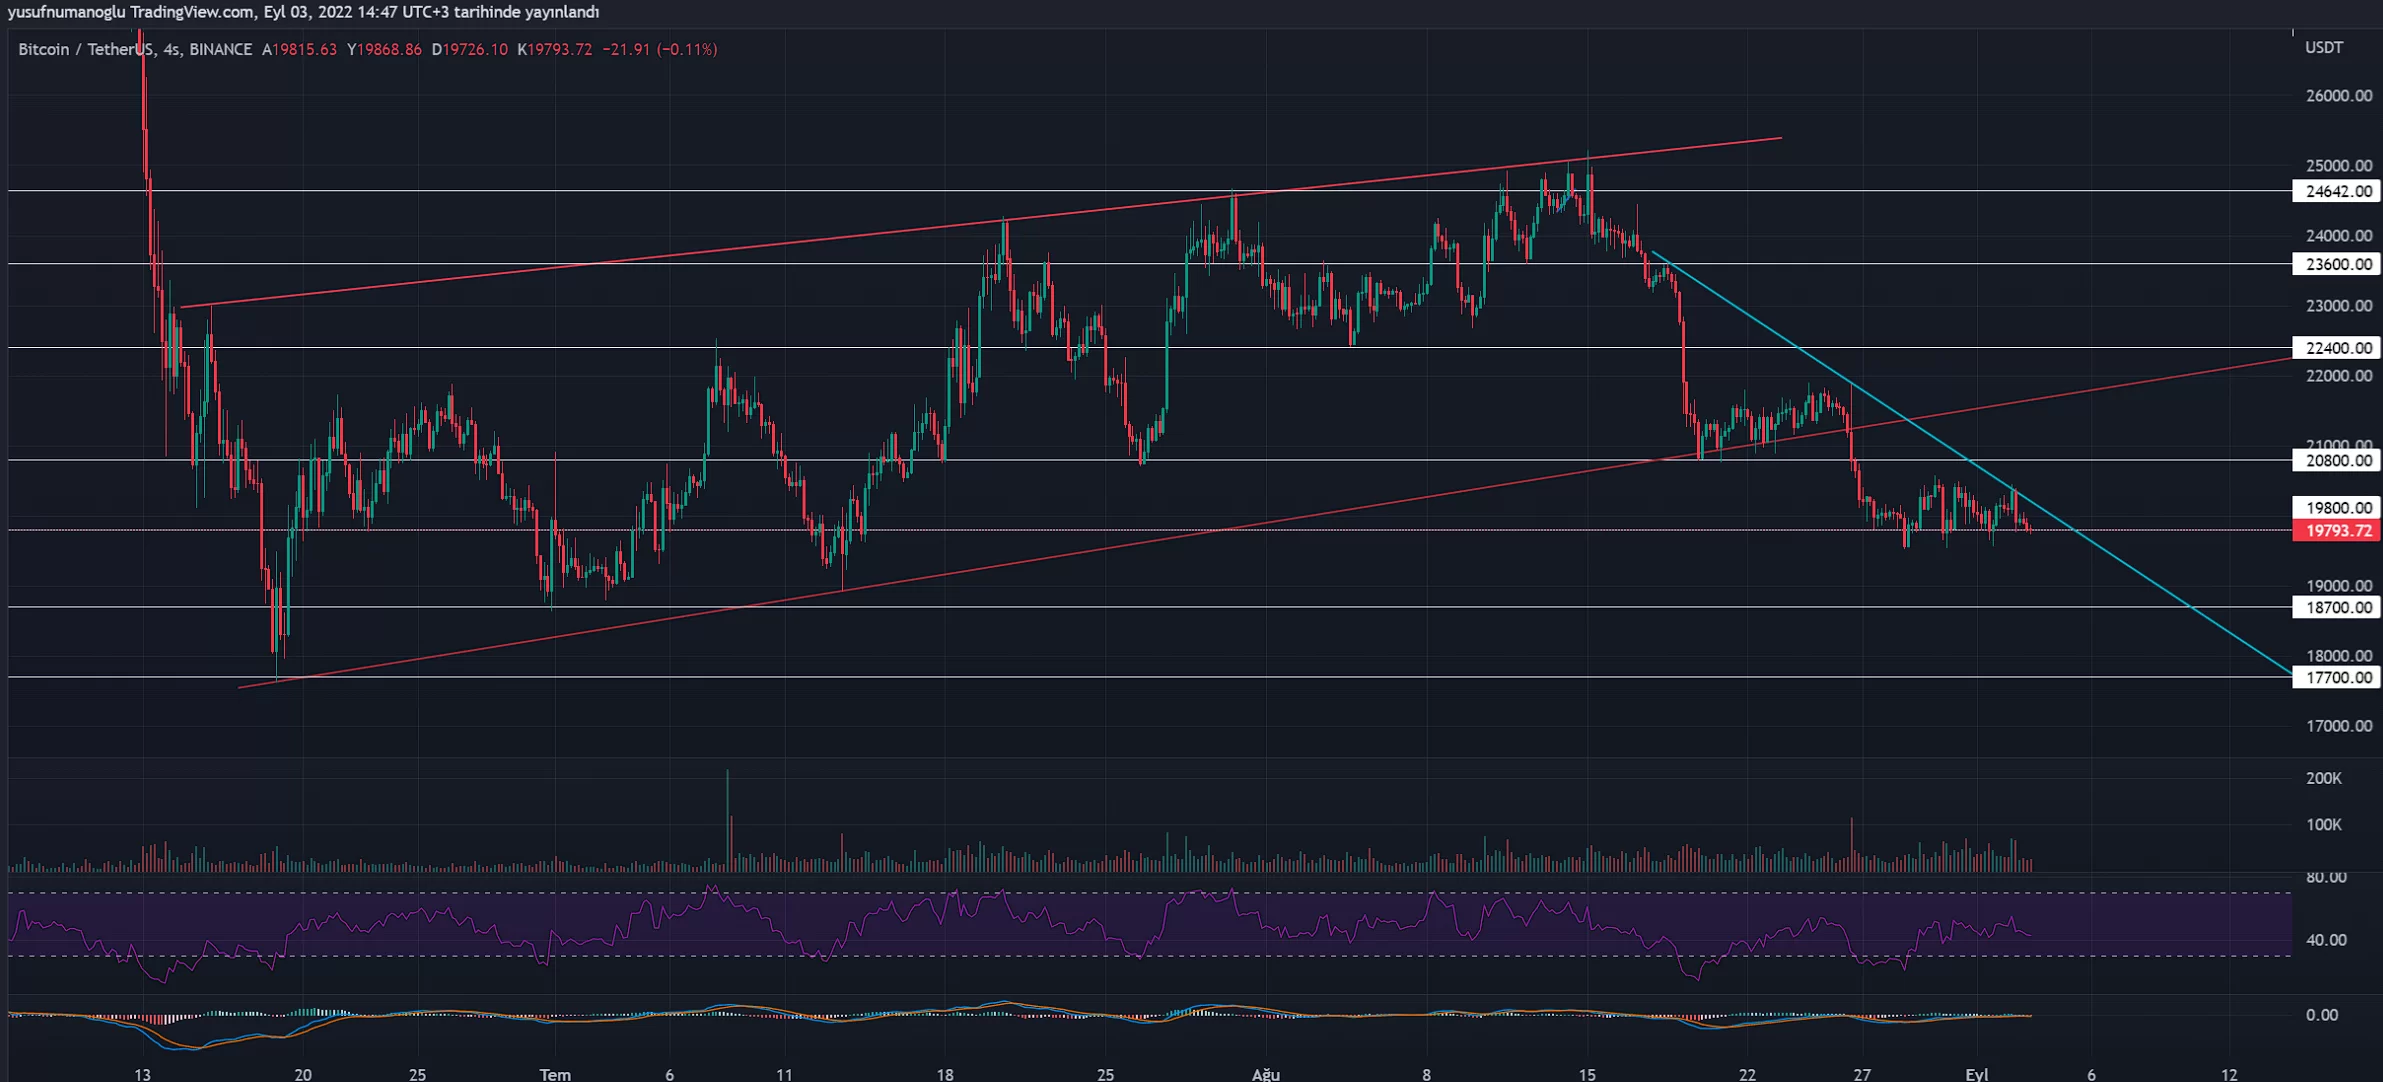Screen dimensions: 2383x1082
Task: Click the Eyl month marker on time axis
Action: pyautogui.click(x=1976, y=1074)
